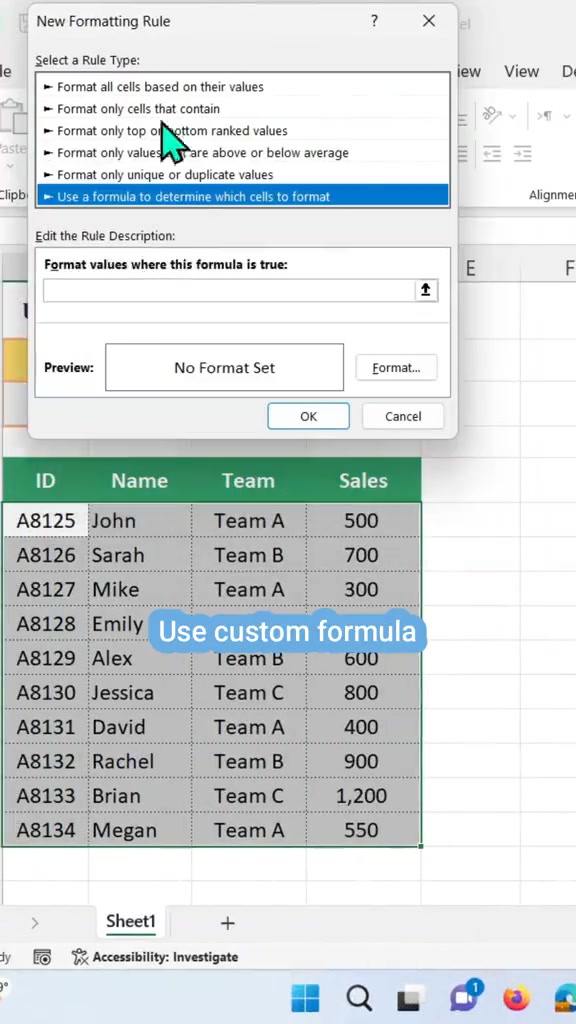Image resolution: width=576 pixels, height=1024 pixels.
Task: Close the New Formatting Rule dialog with X
Action: click(x=428, y=21)
